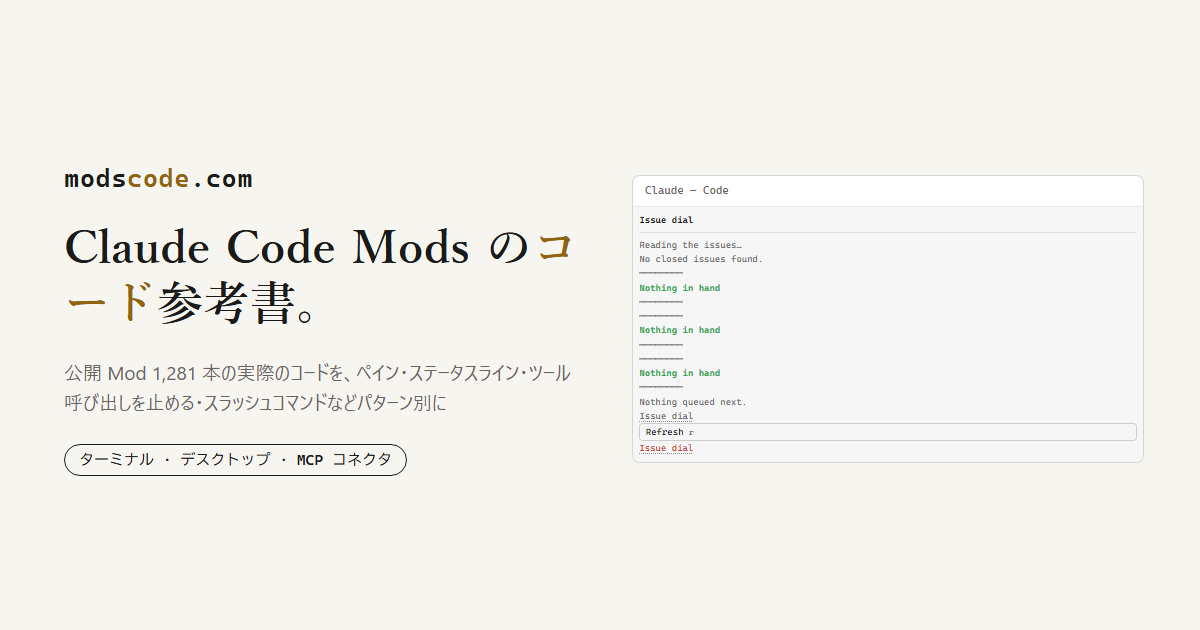Image resolution: width=1200 pixels, height=630 pixels.
Task: Click the bold Issue dial panel heading
Action: click(666, 220)
